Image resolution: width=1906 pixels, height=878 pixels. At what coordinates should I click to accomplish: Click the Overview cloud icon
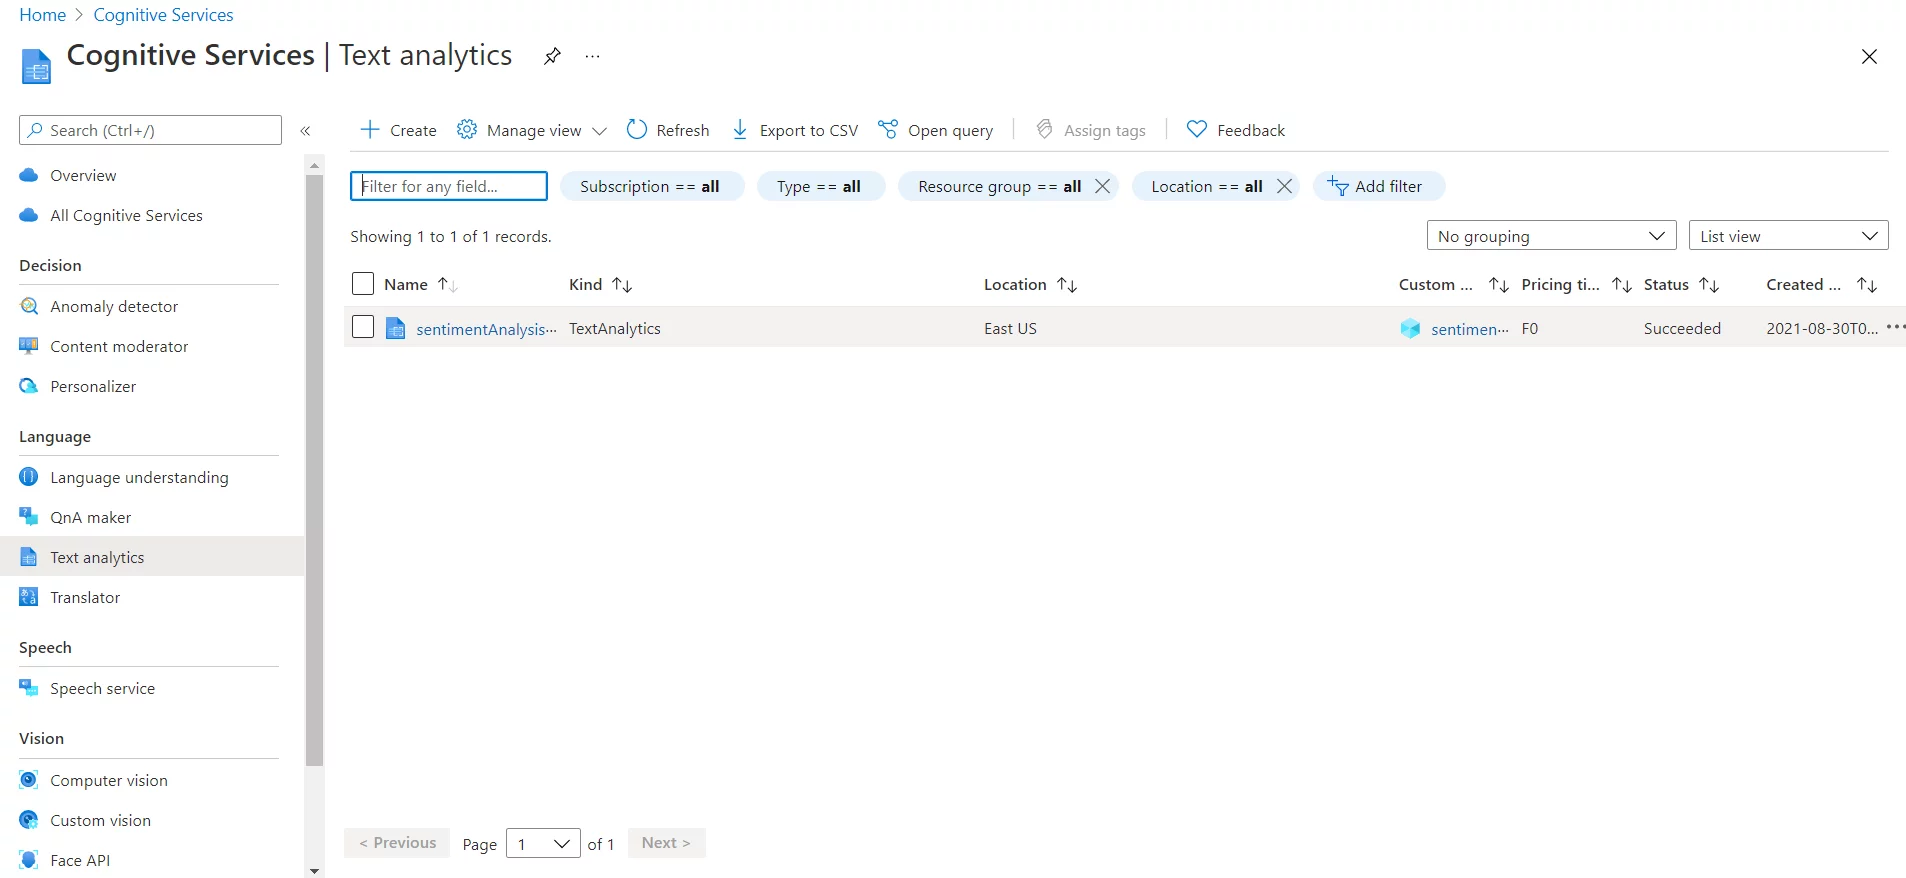tap(29, 175)
